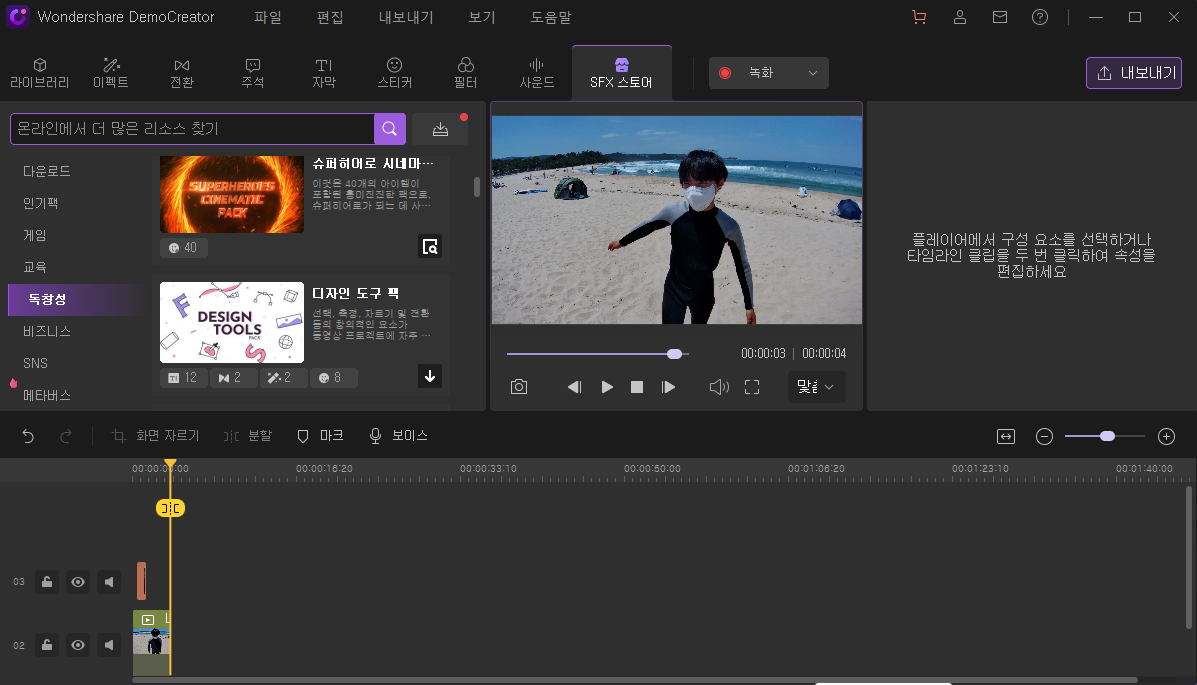Fit timeline to window icon

click(x=1006, y=436)
